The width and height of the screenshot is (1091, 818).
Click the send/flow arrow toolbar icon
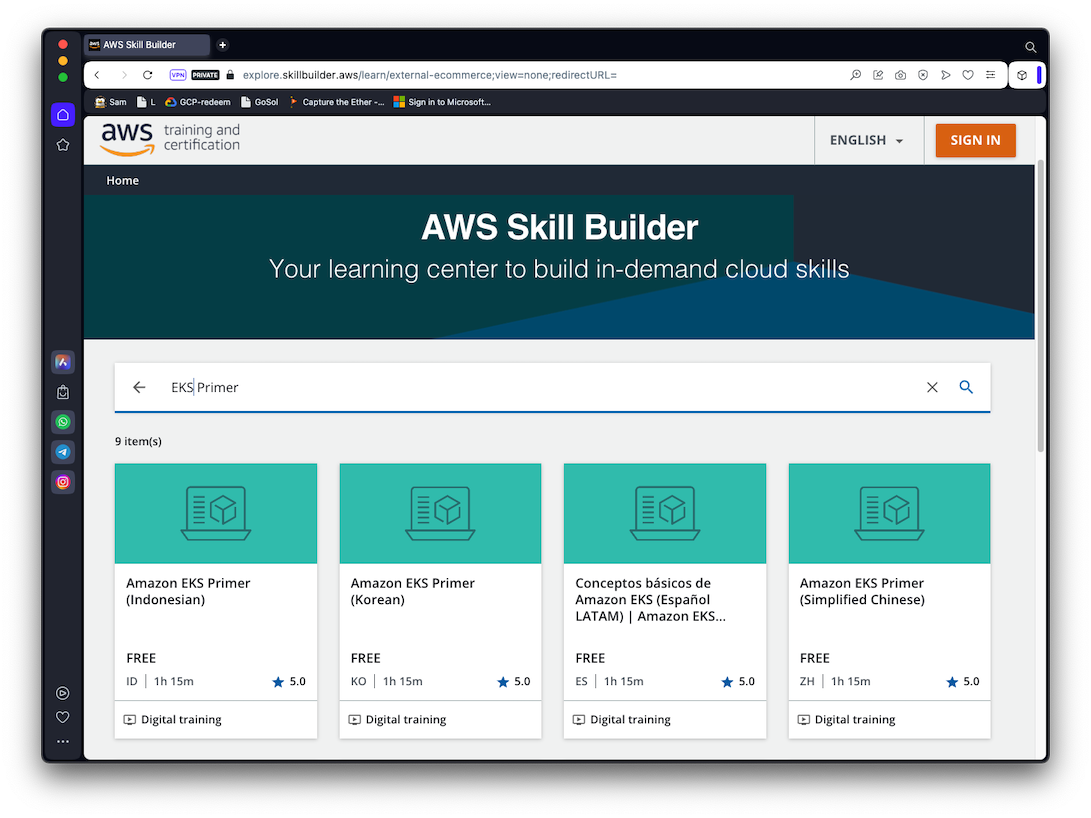point(946,75)
